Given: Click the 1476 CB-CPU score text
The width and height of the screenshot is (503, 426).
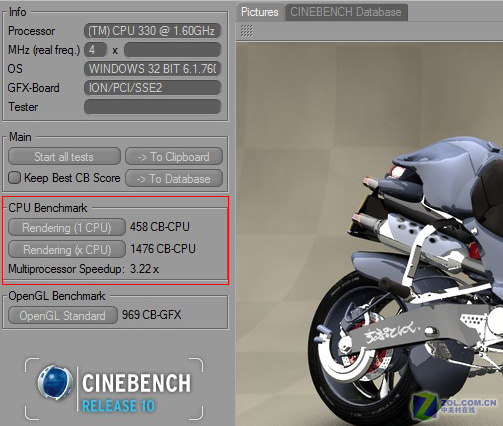Looking at the screenshot, I should pos(163,249).
